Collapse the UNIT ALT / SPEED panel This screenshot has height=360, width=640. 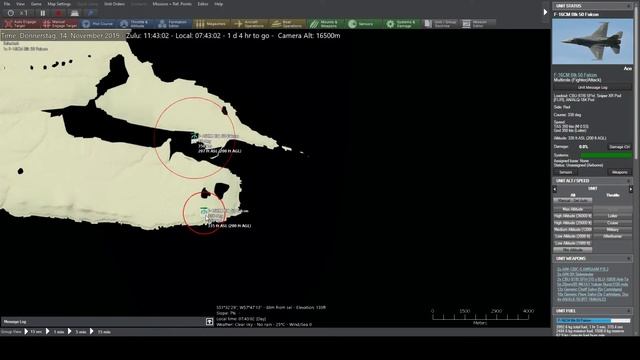click(629, 181)
